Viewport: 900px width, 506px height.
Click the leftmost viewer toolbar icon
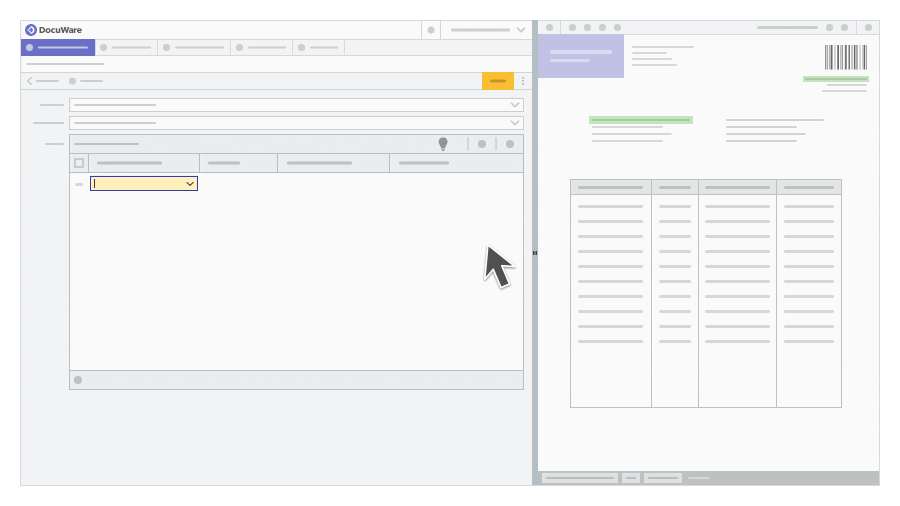point(549,28)
